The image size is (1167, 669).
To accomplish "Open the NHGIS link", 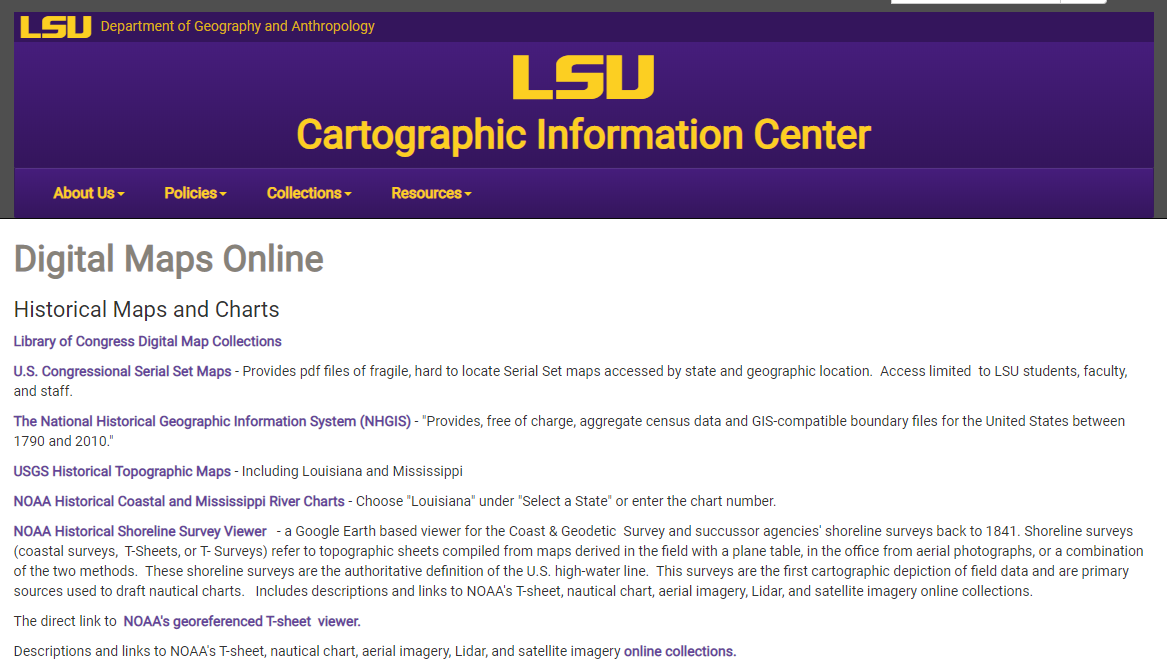I will [x=212, y=421].
